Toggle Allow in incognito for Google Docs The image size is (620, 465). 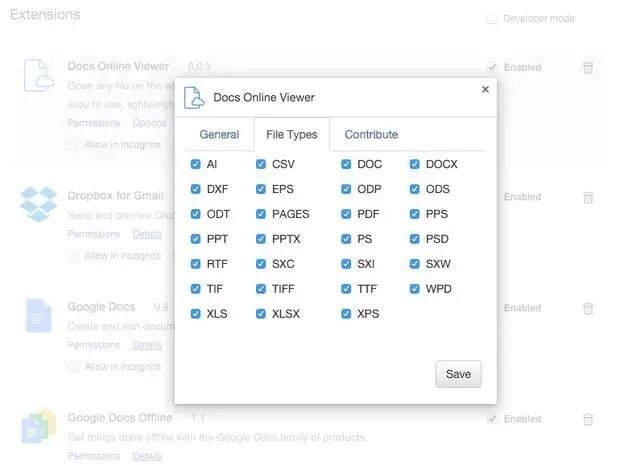(72, 367)
